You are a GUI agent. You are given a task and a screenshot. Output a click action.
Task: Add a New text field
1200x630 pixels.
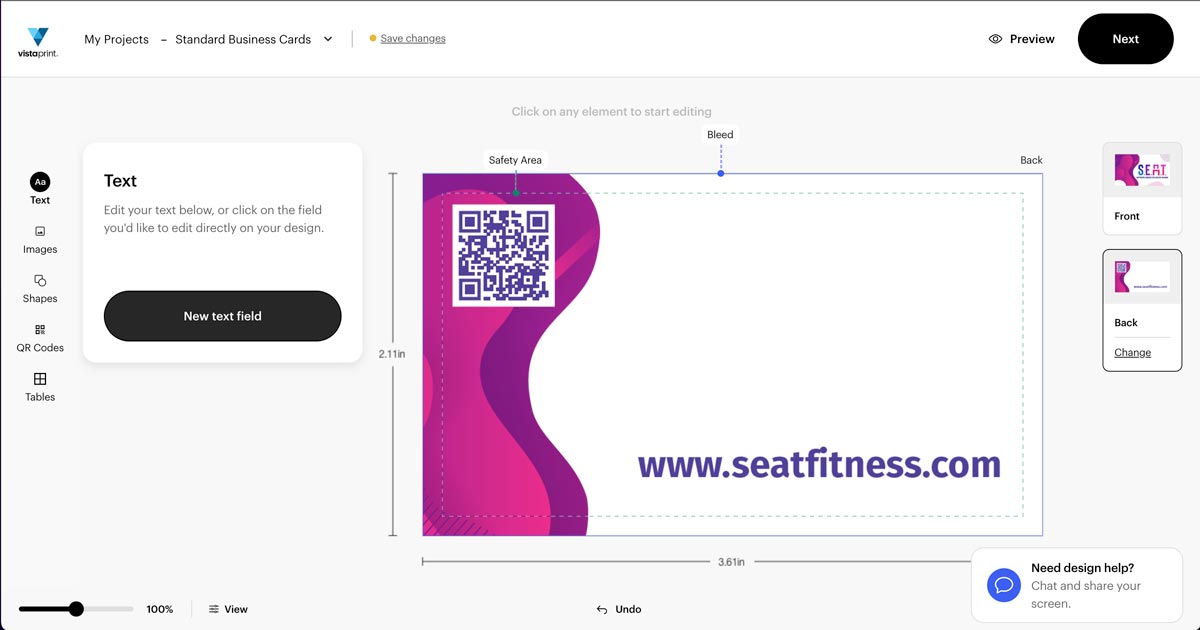click(222, 316)
